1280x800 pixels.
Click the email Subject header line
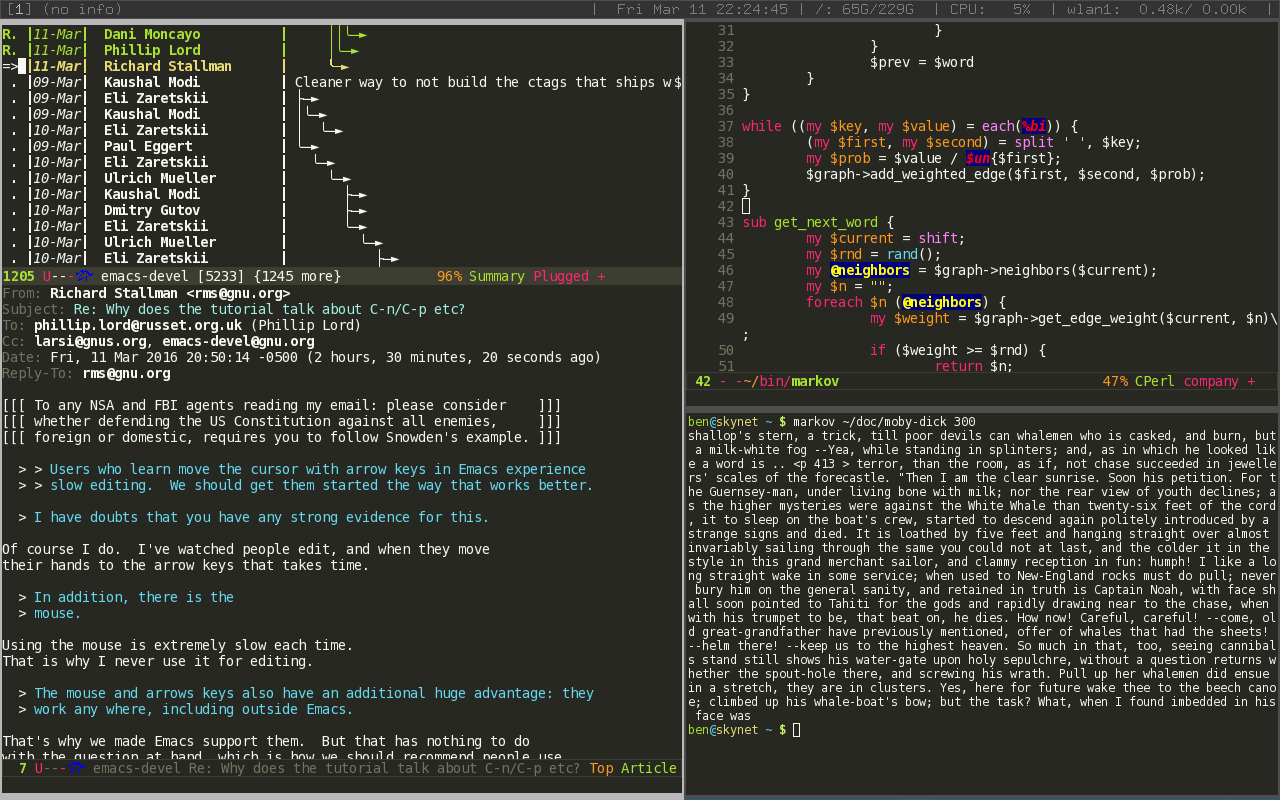[233, 309]
